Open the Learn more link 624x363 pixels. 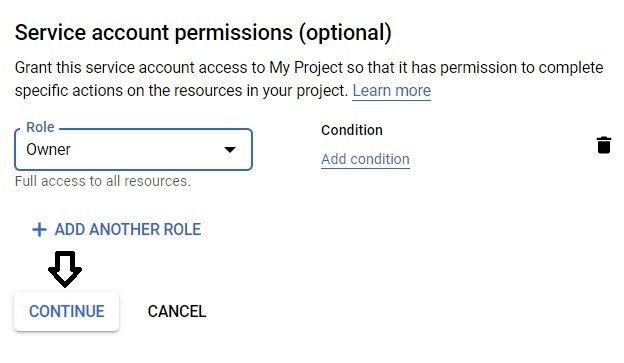tap(392, 91)
